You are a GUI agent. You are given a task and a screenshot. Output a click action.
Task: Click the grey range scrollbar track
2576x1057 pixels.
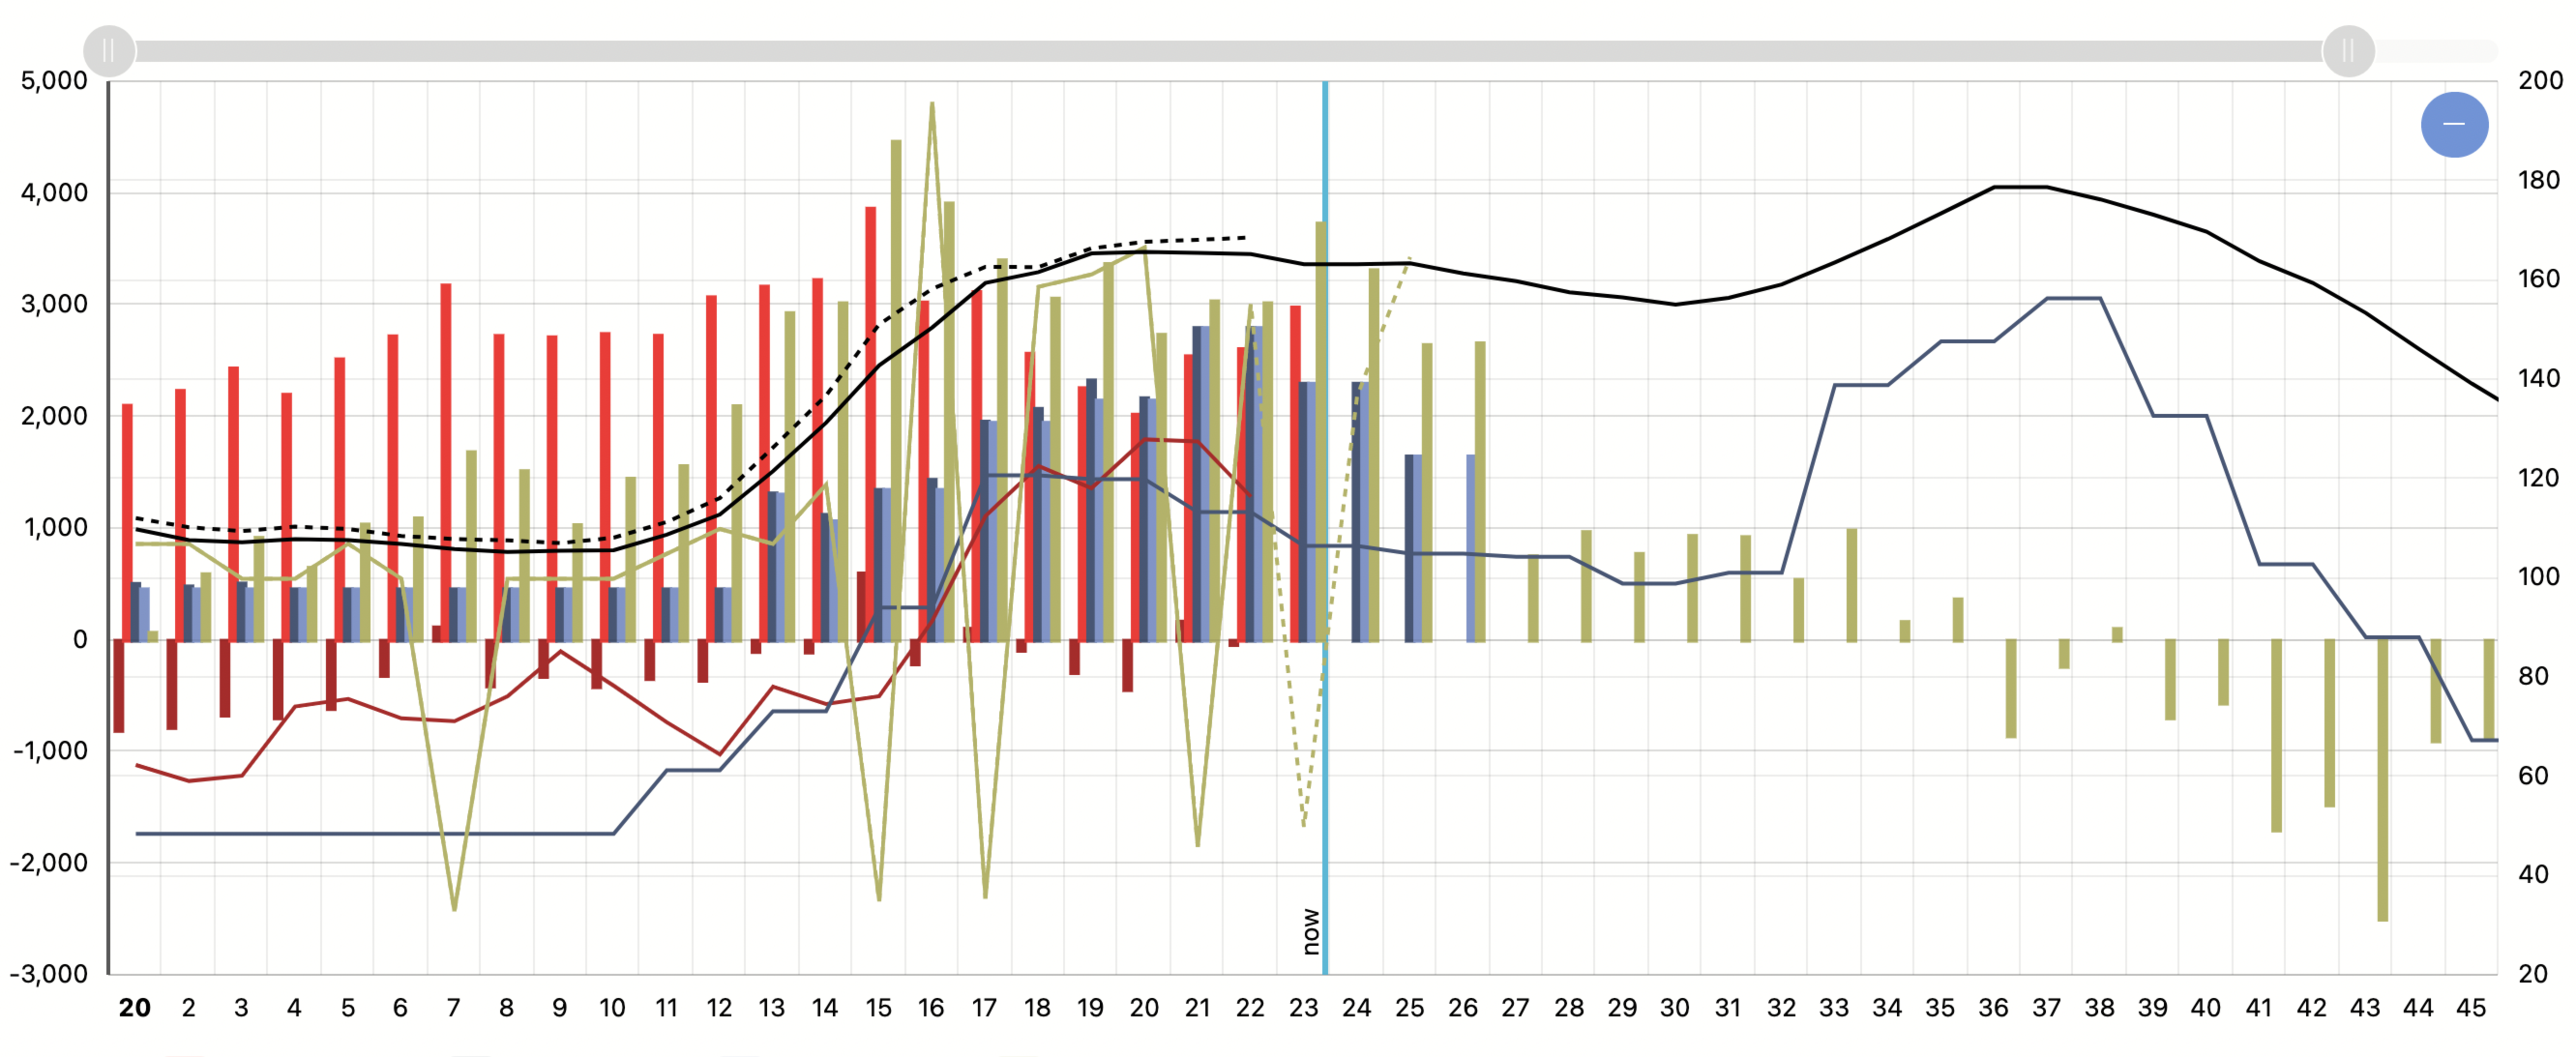1228,51
